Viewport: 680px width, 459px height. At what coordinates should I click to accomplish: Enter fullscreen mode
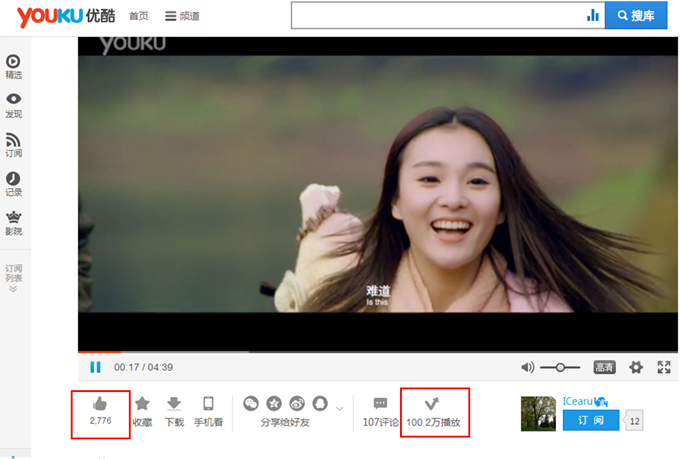pyautogui.click(x=664, y=367)
